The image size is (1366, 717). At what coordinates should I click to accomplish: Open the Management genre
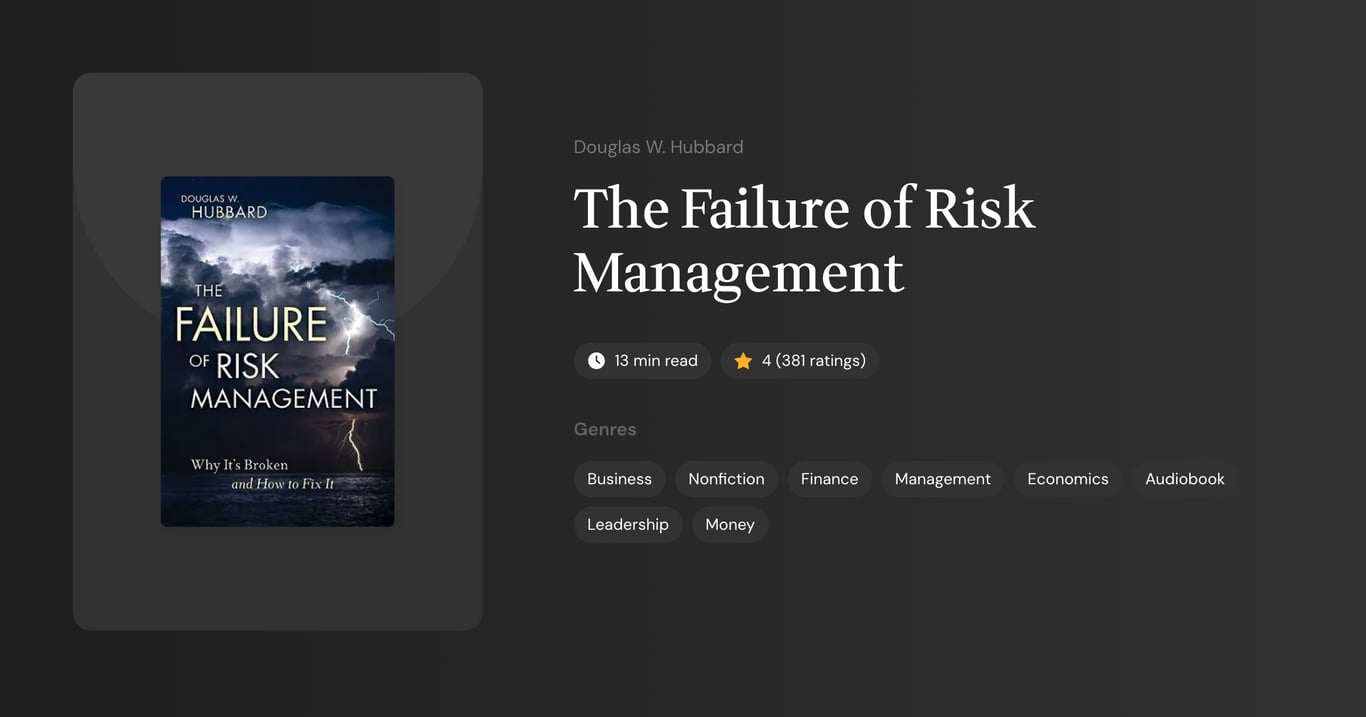942,478
